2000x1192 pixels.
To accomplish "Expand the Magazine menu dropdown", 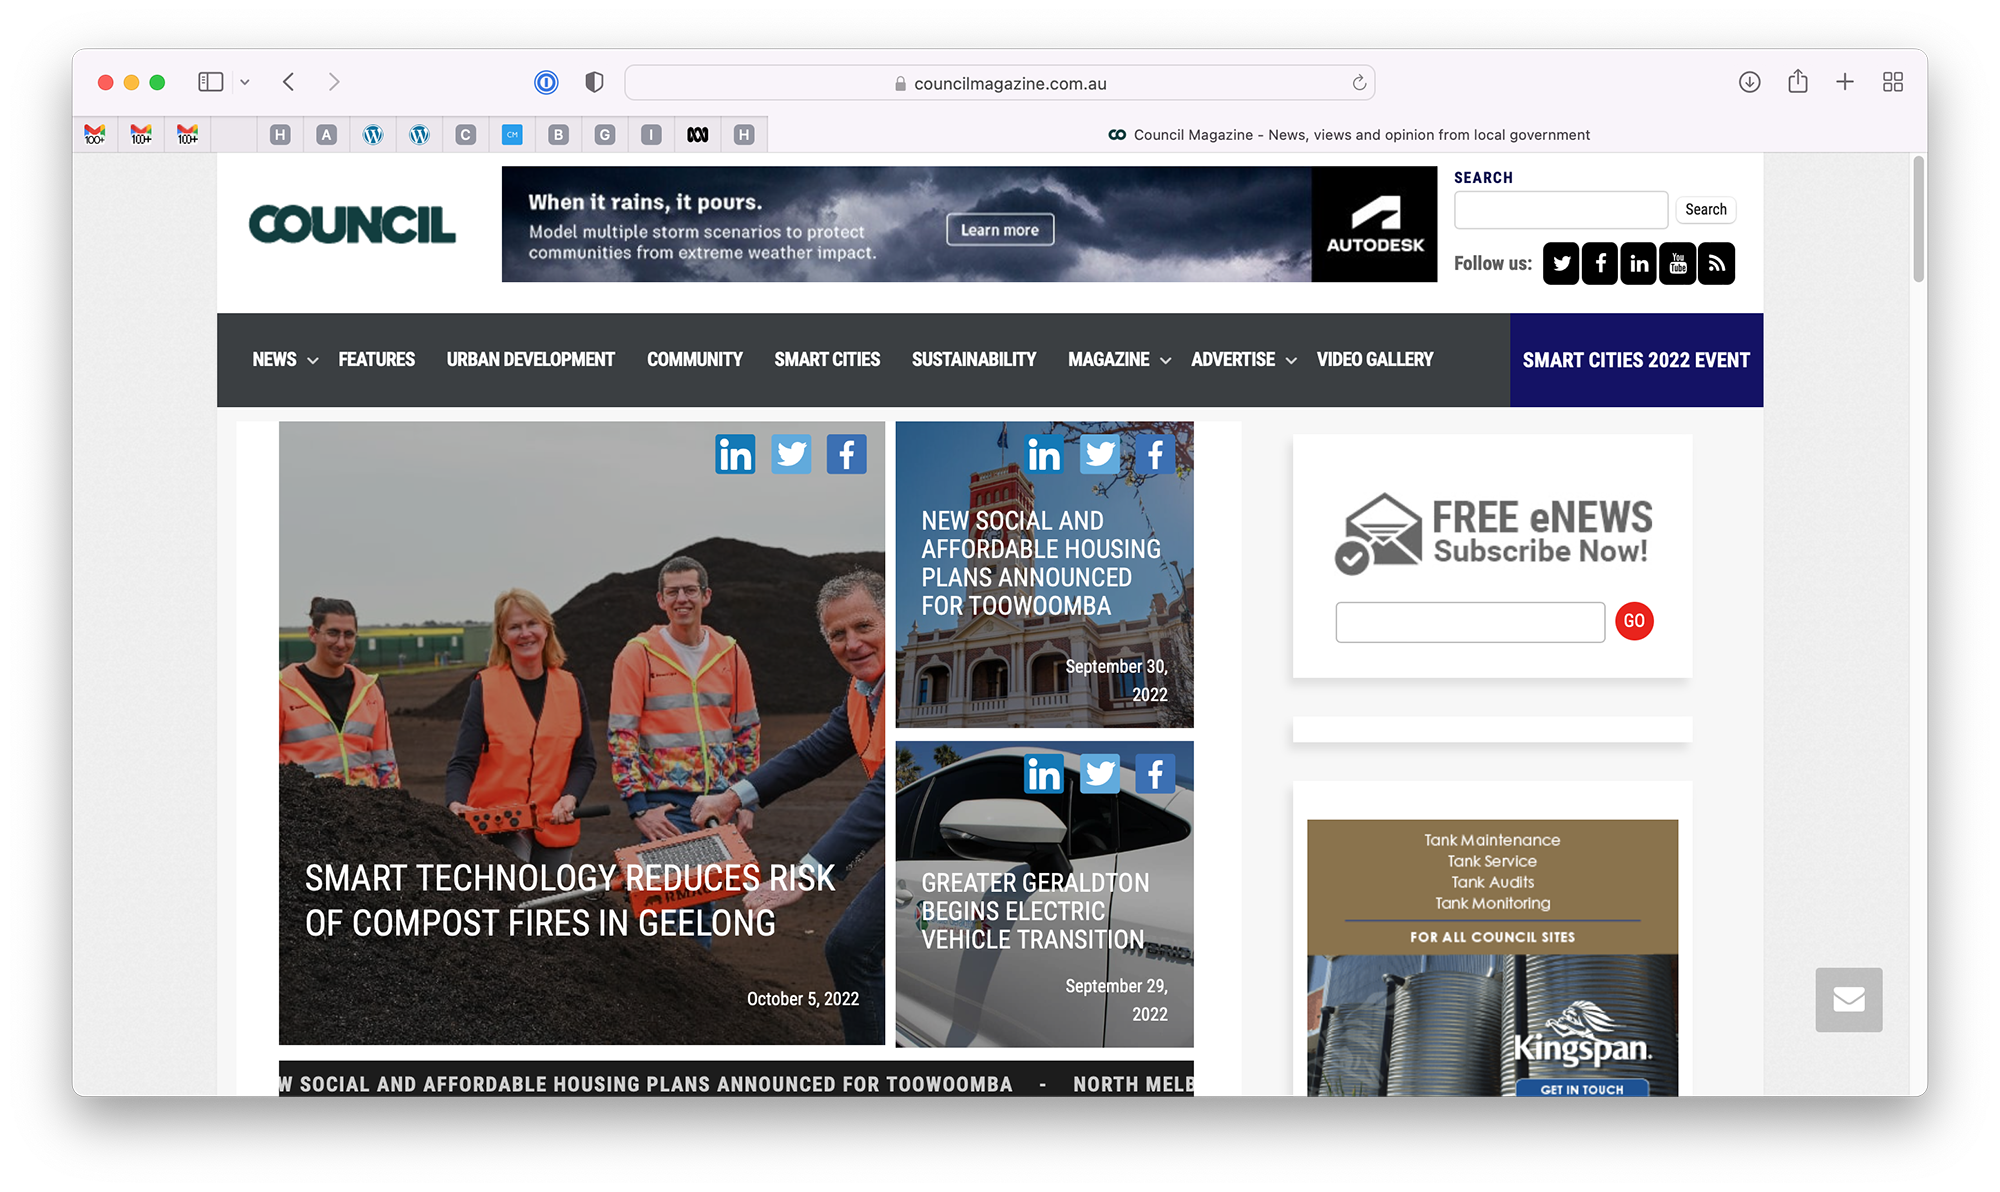I will point(1165,361).
